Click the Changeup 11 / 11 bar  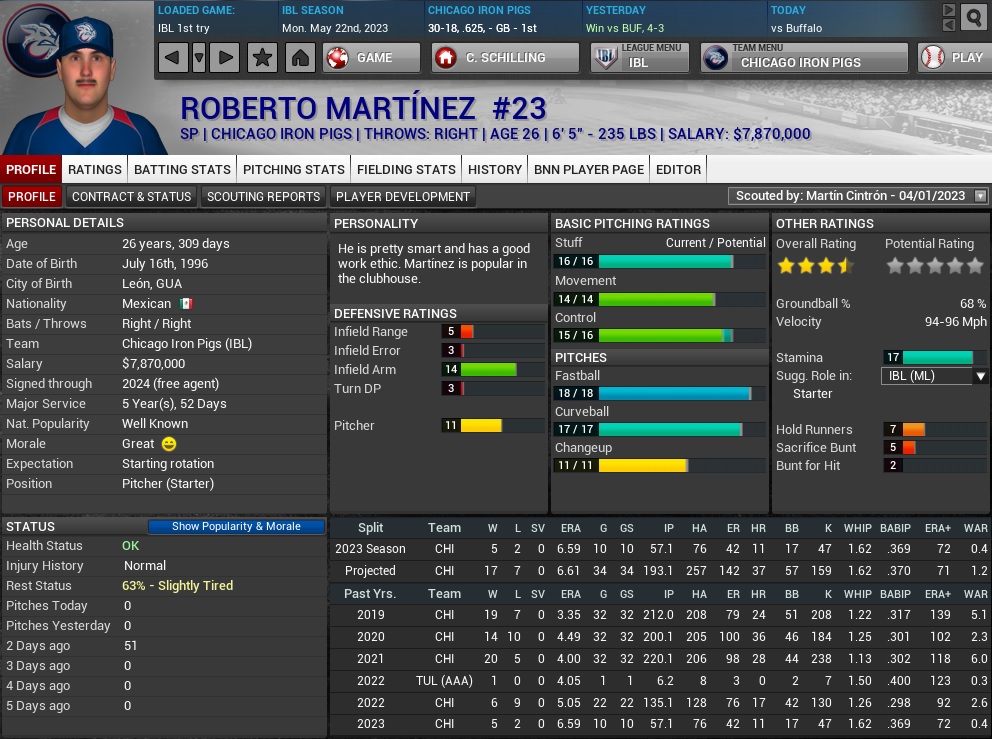pos(660,466)
